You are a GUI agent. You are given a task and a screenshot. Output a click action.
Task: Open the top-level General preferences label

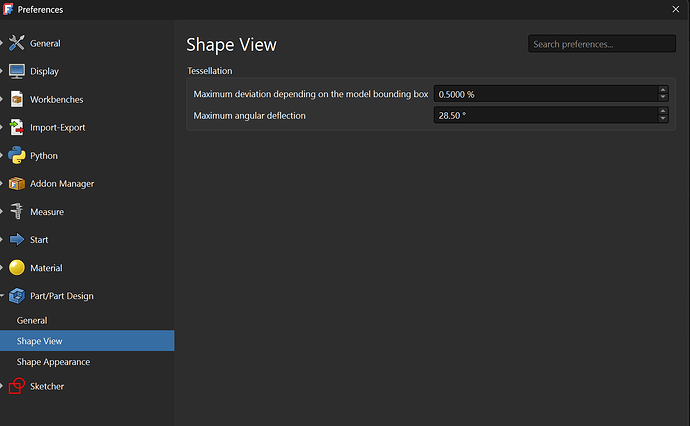(x=45, y=44)
